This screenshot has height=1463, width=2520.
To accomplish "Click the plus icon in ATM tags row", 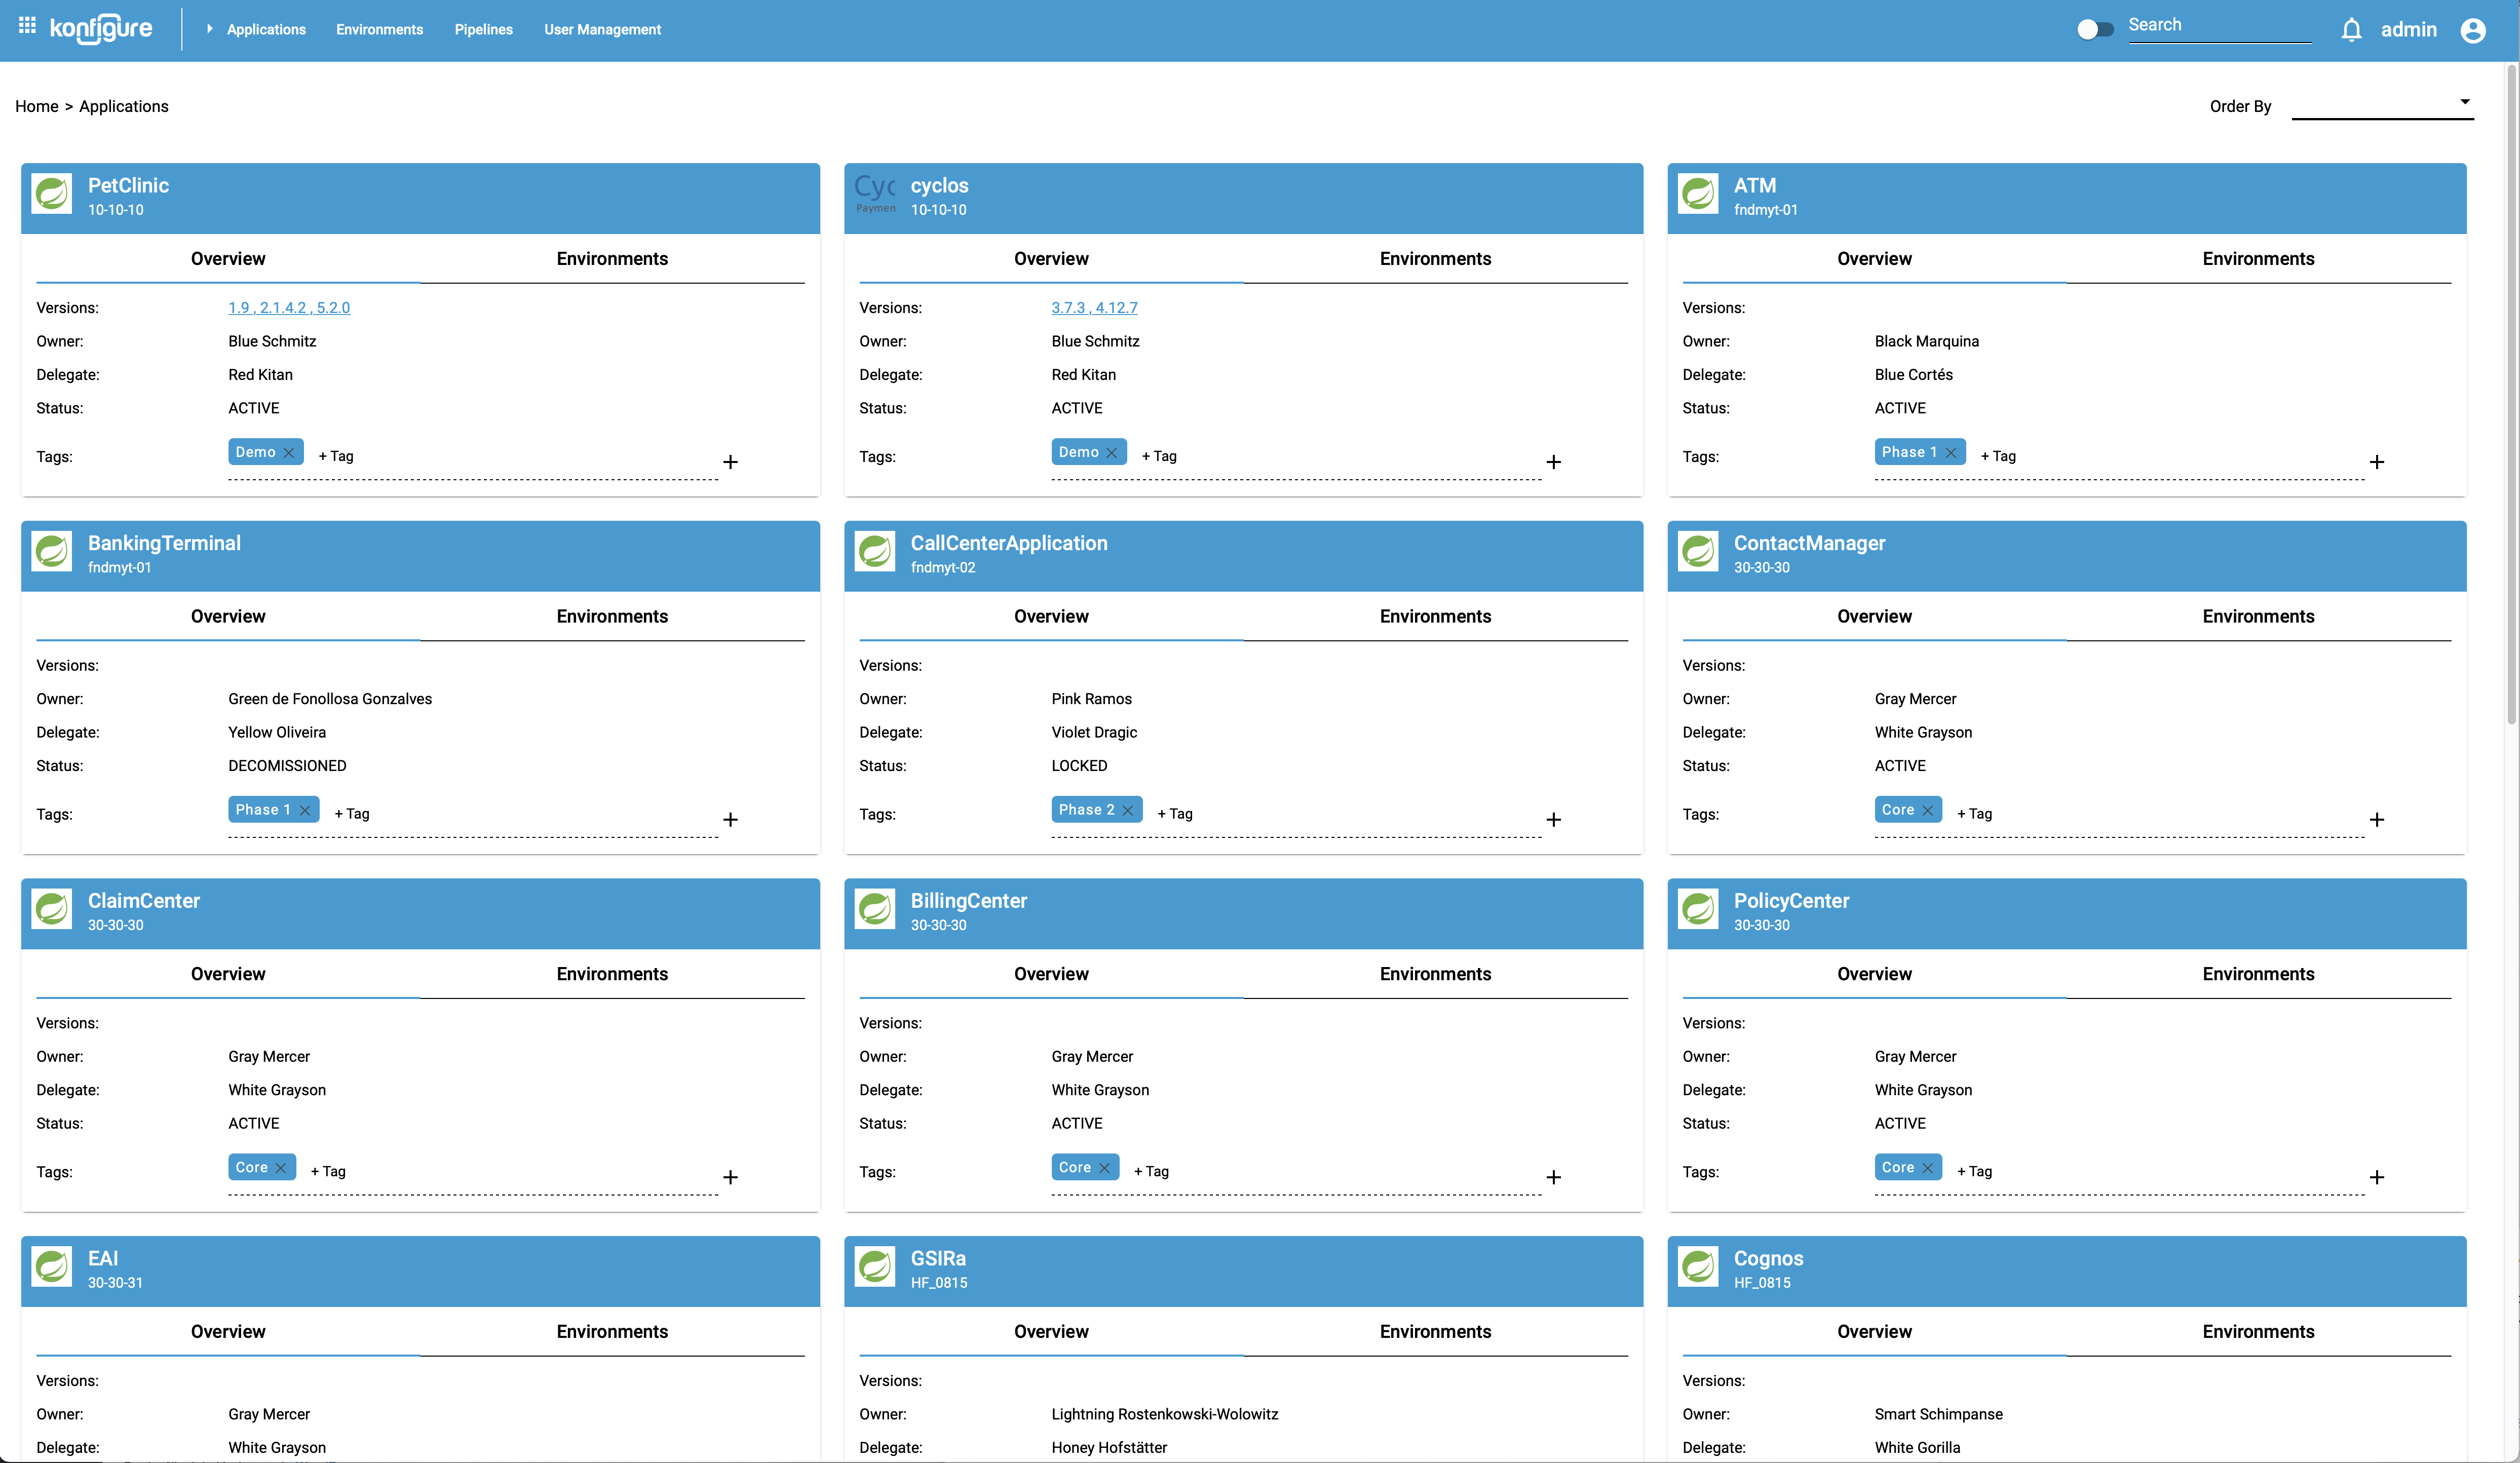I will pos(2377,462).
